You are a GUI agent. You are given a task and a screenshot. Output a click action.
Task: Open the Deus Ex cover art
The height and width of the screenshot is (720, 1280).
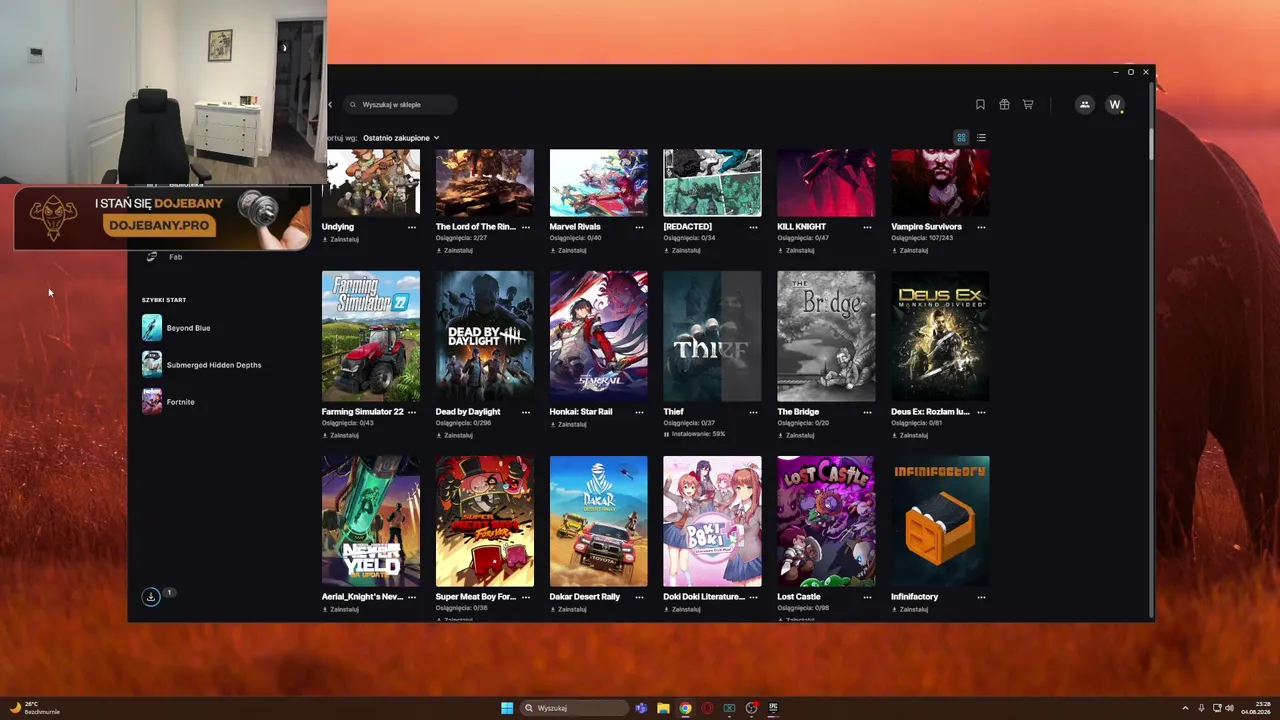tap(940, 336)
